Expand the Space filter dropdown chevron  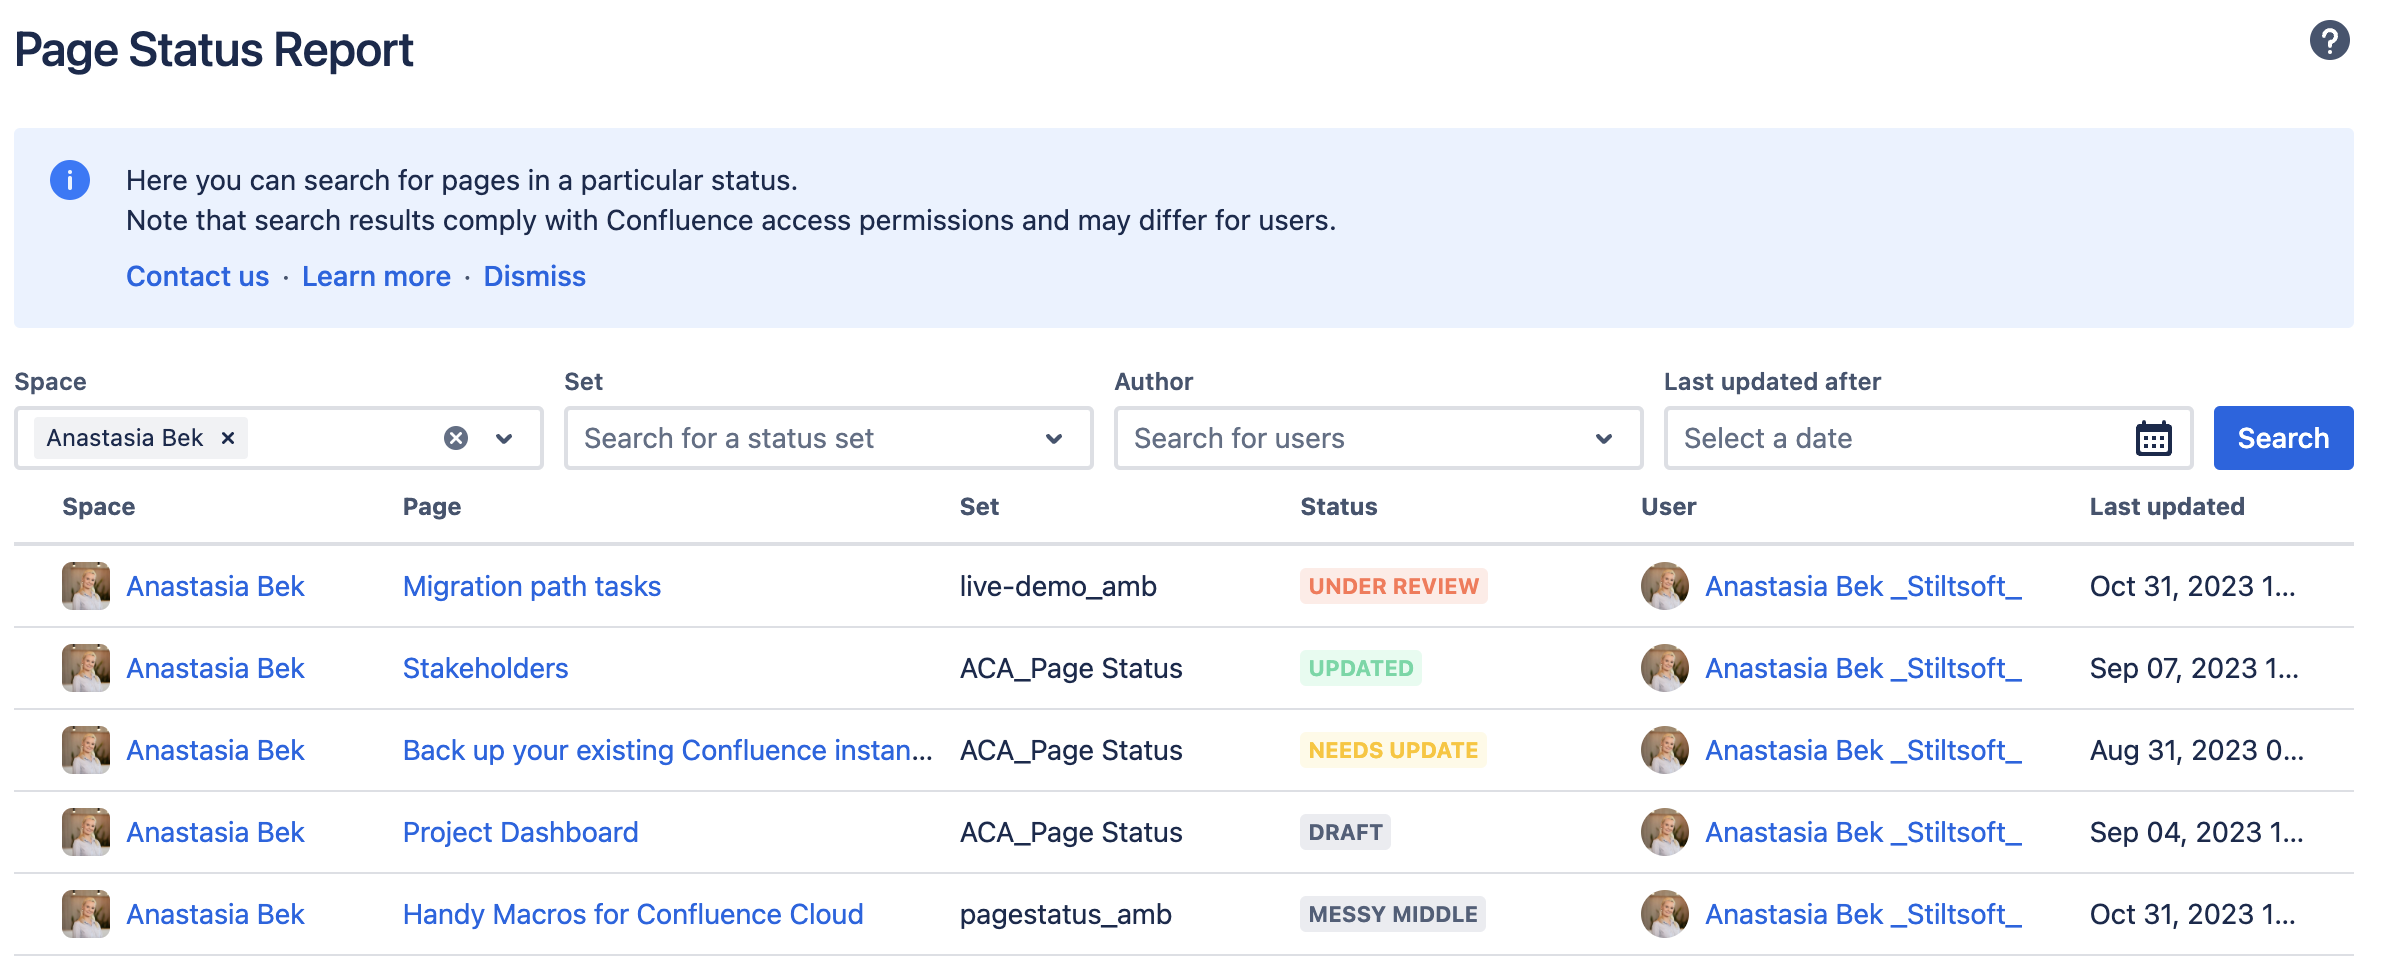[505, 438]
